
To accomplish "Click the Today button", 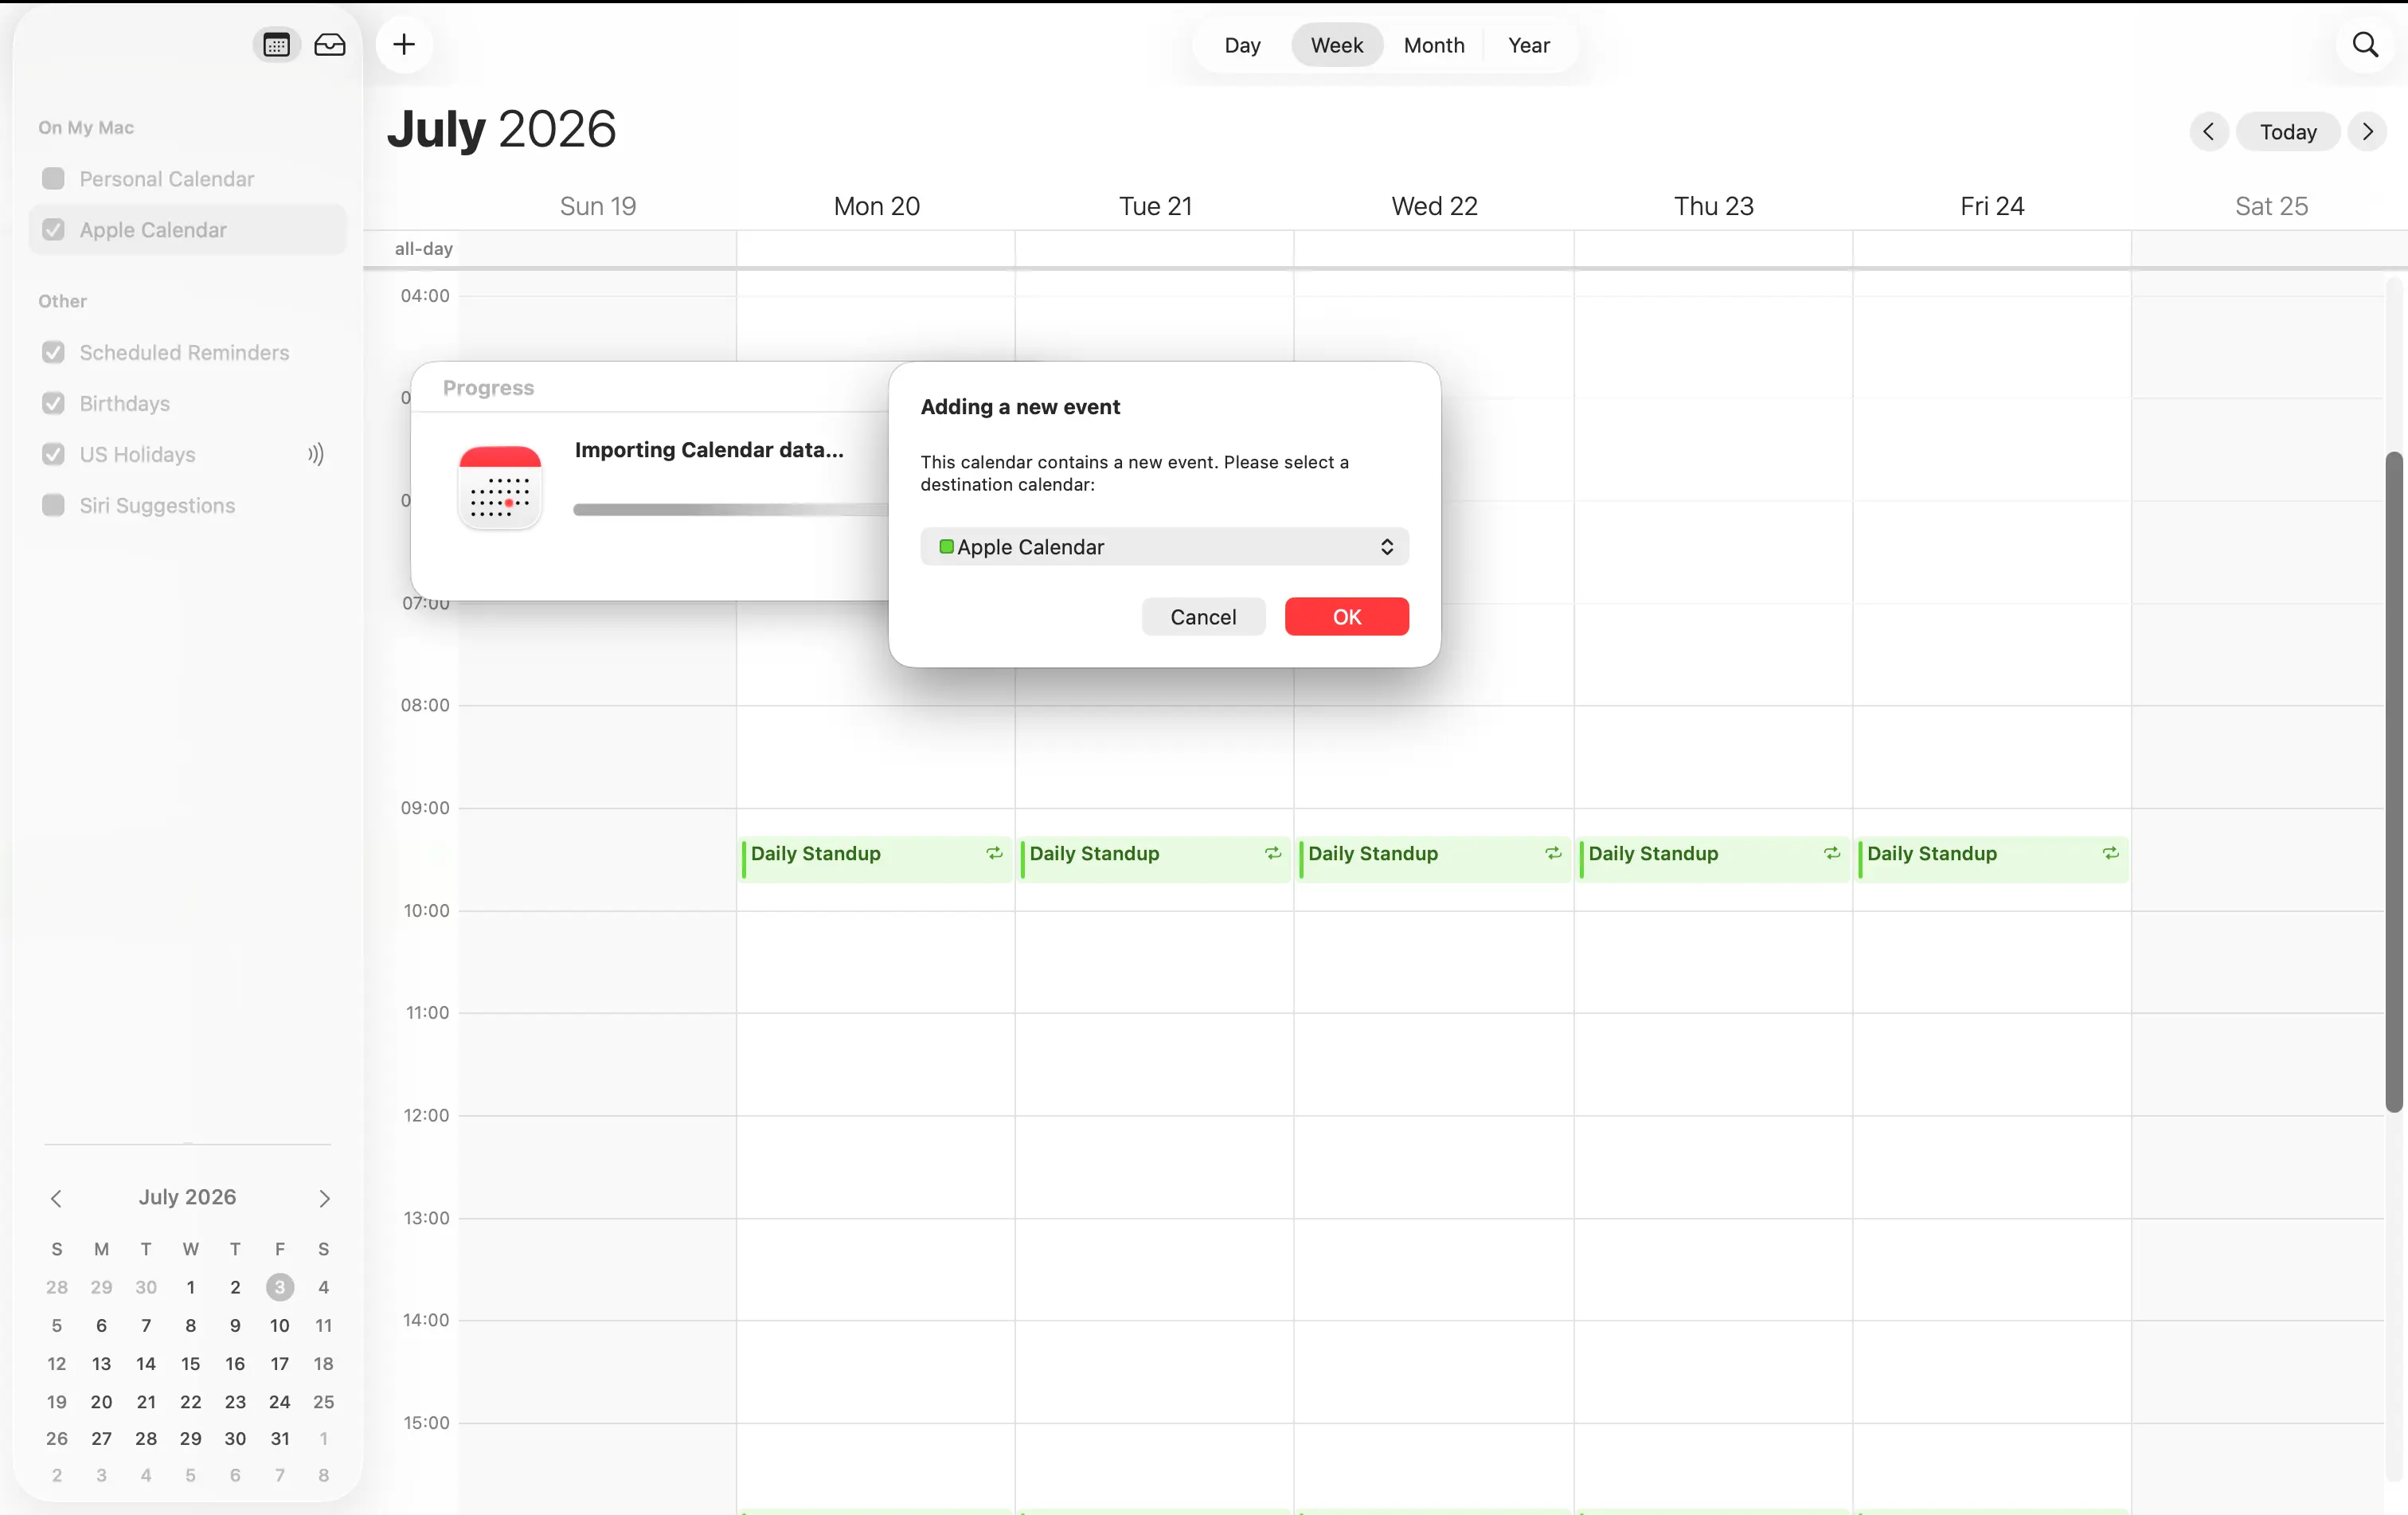I will (x=2288, y=132).
